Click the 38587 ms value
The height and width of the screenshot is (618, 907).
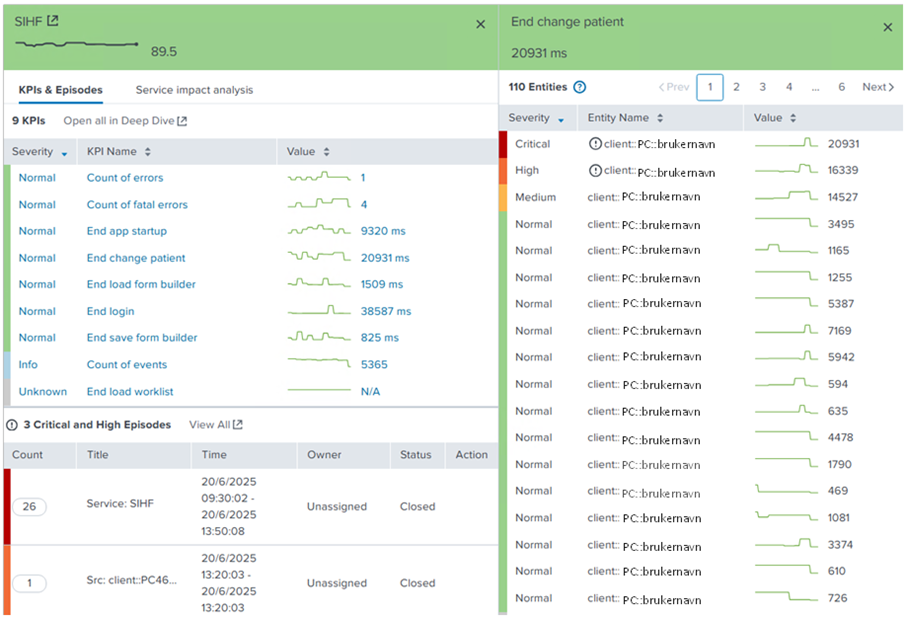click(x=386, y=311)
